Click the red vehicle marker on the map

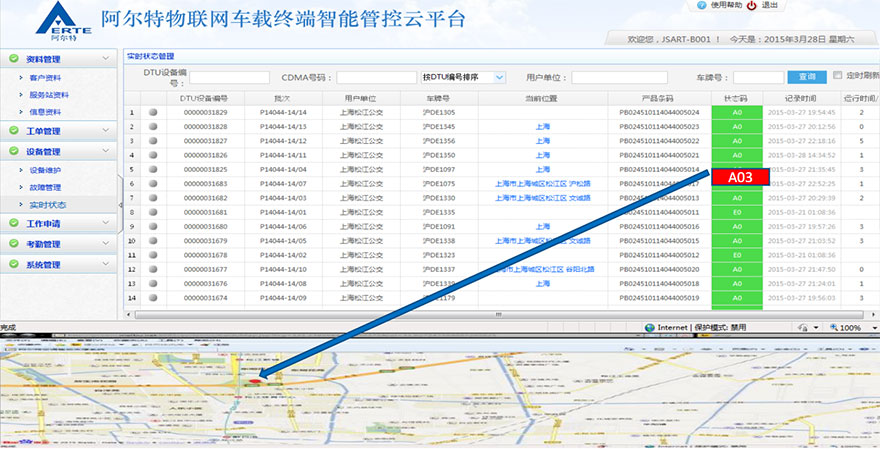(x=255, y=379)
